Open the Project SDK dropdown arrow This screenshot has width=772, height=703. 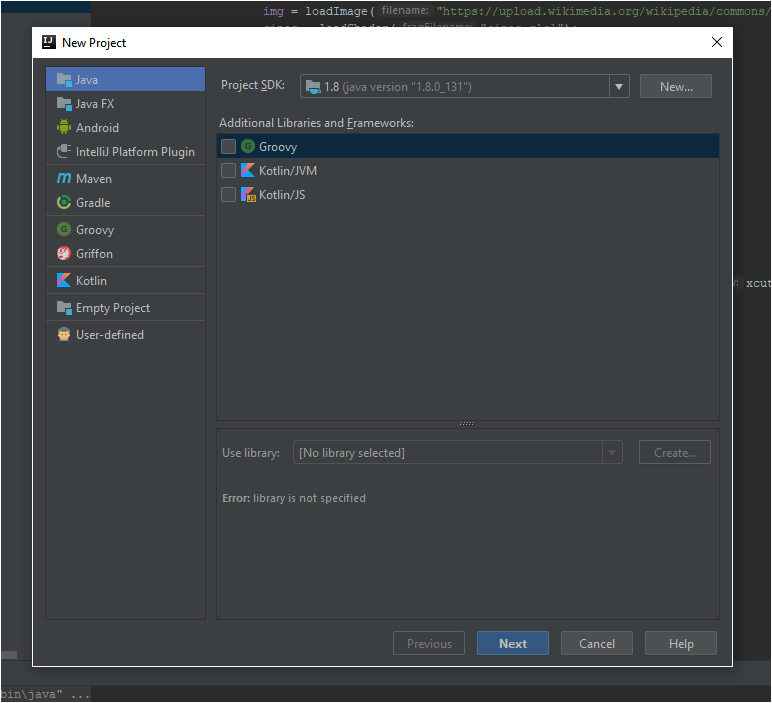pos(619,87)
